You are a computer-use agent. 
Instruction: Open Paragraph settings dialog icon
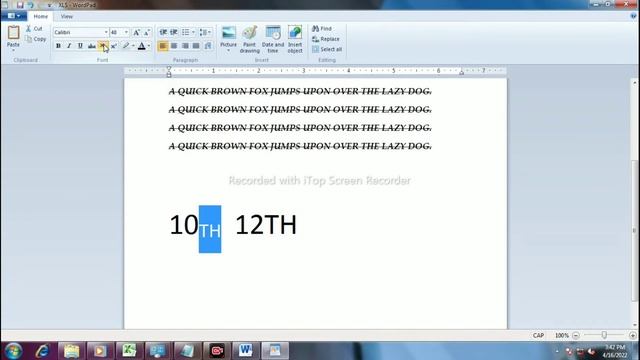(x=208, y=46)
